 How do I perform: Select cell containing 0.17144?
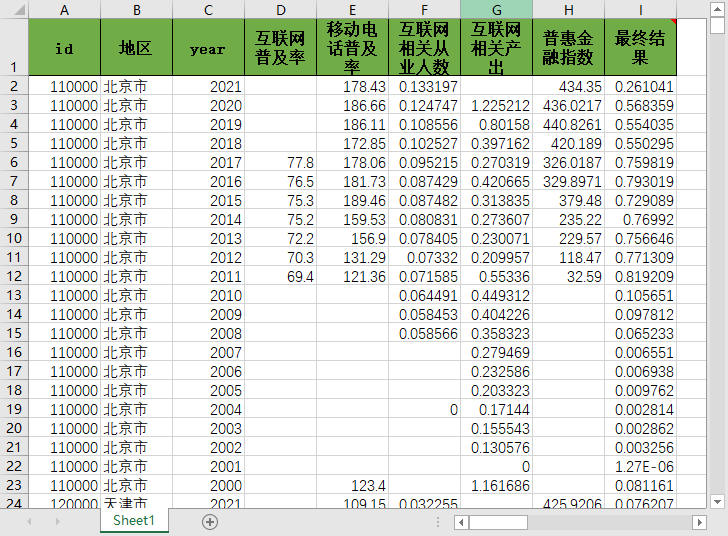(x=496, y=410)
